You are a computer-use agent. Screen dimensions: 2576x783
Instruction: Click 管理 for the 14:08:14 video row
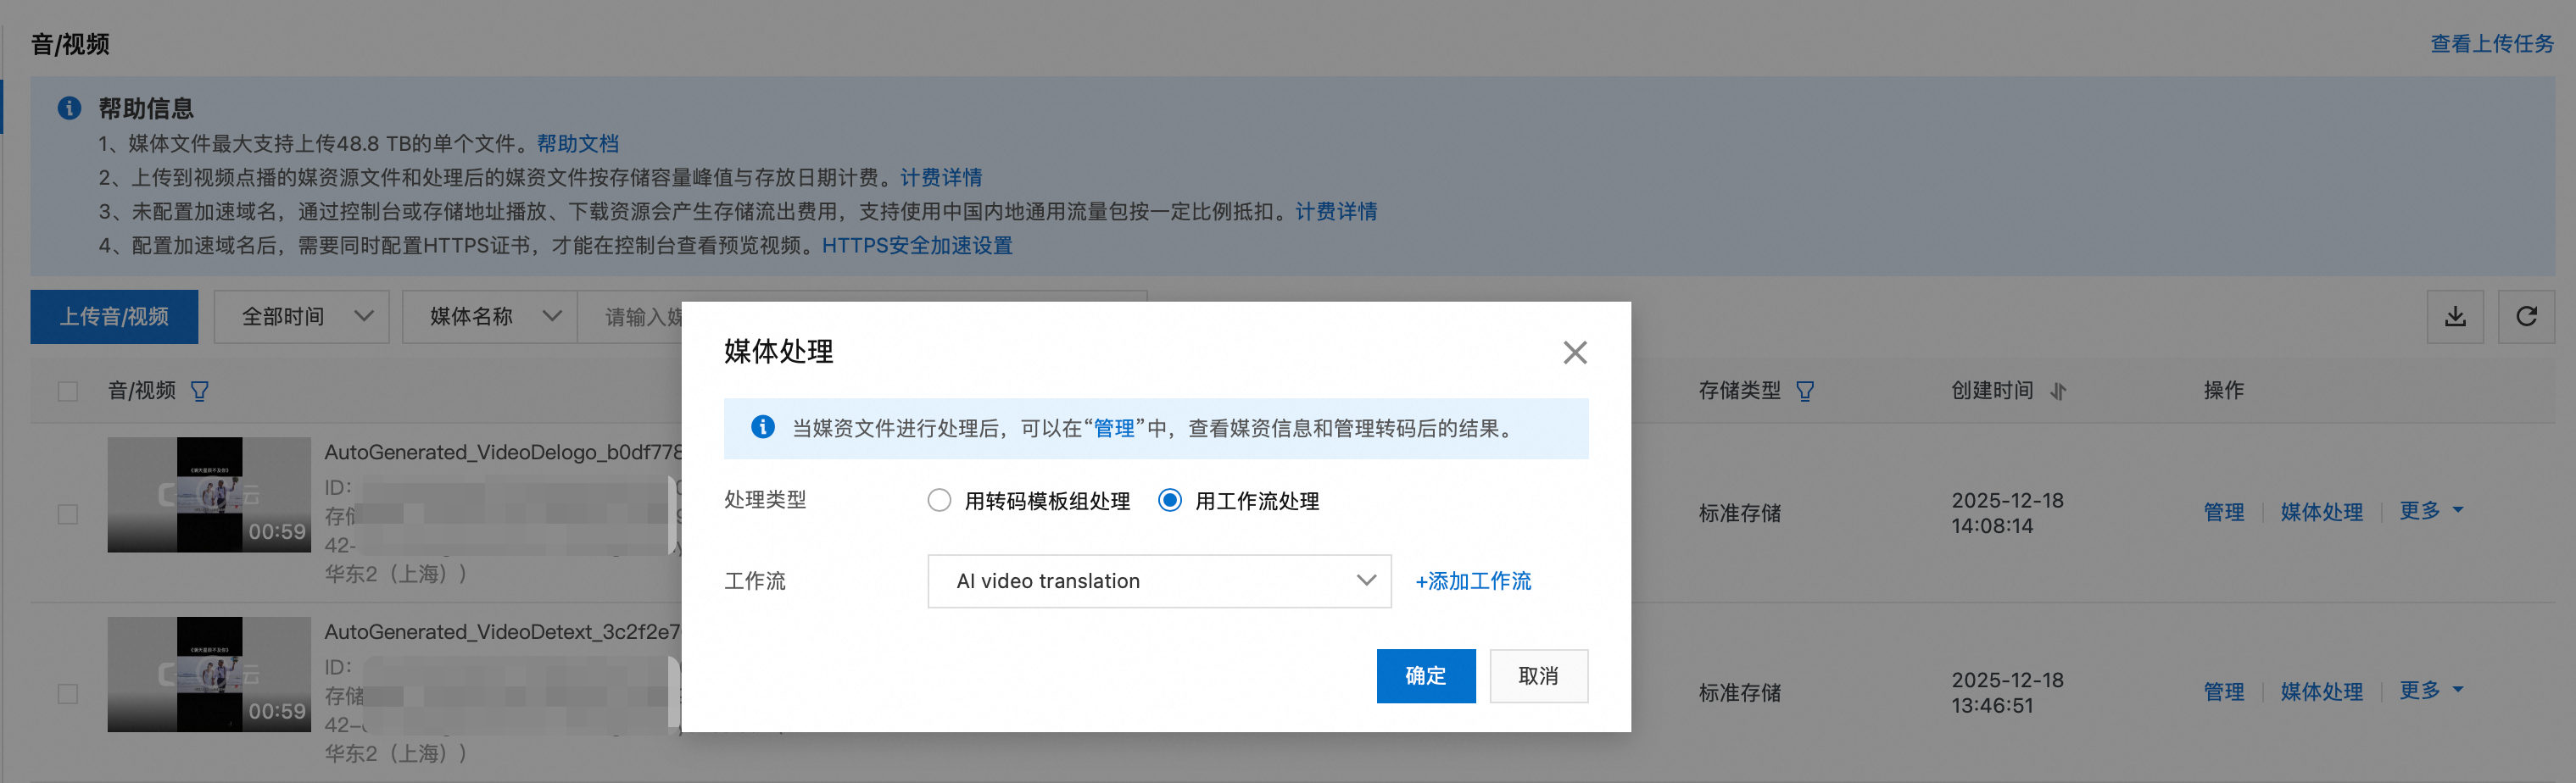tap(2223, 513)
